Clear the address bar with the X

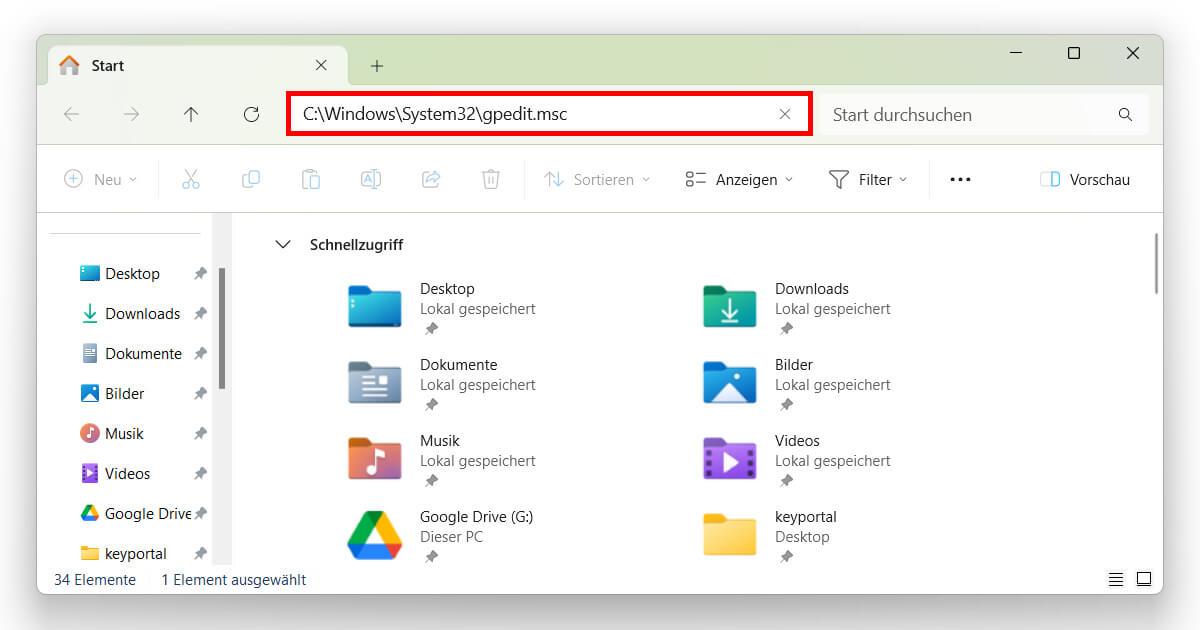tap(785, 114)
